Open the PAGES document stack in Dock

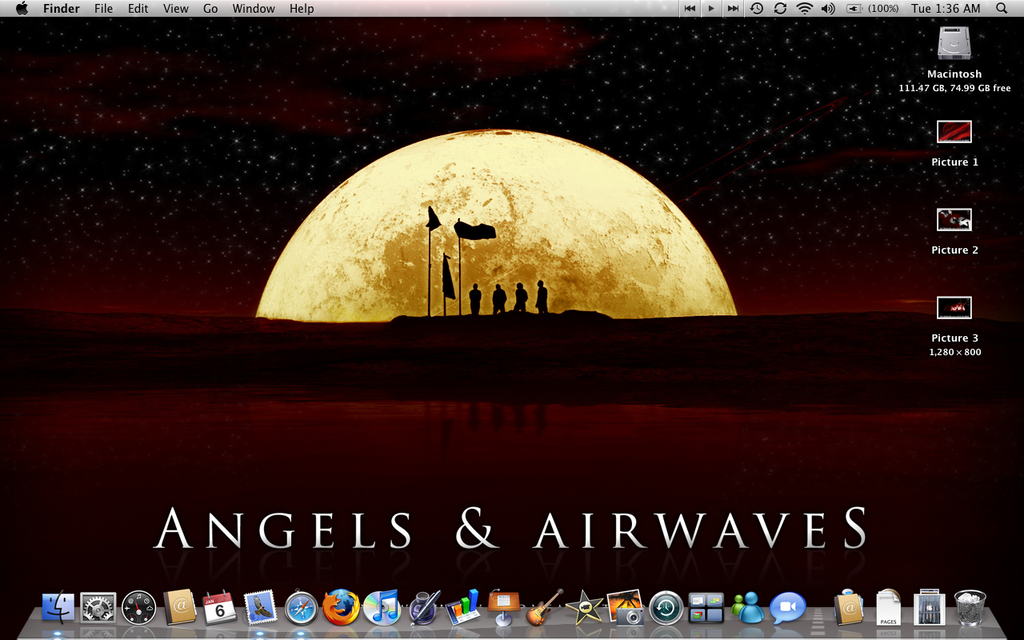click(888, 607)
